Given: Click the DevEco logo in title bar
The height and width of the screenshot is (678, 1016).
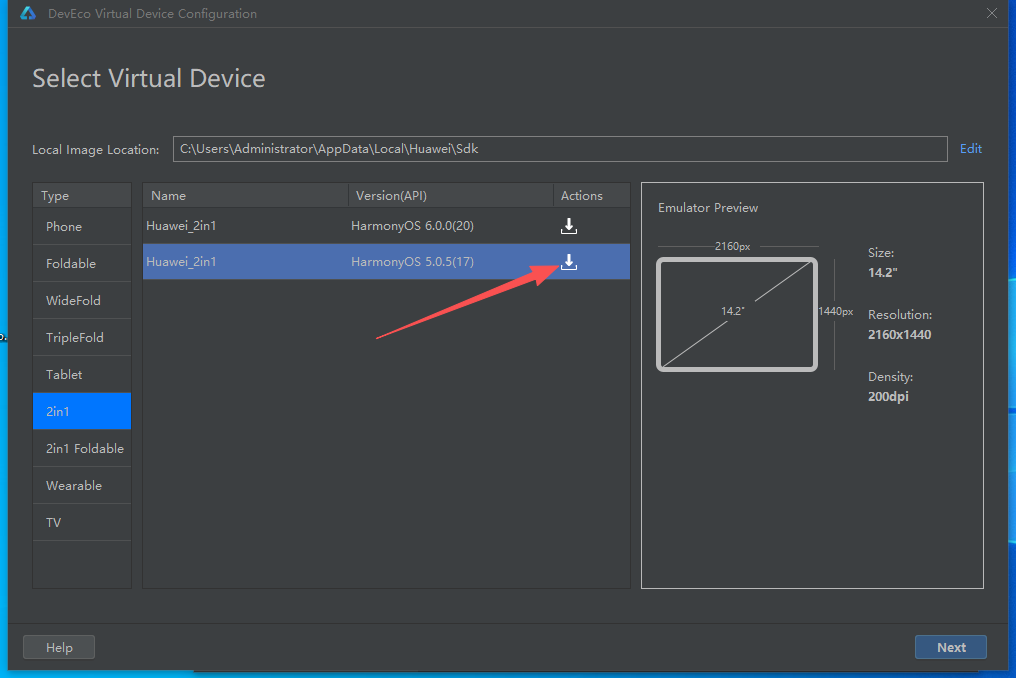Looking at the screenshot, I should (28, 13).
